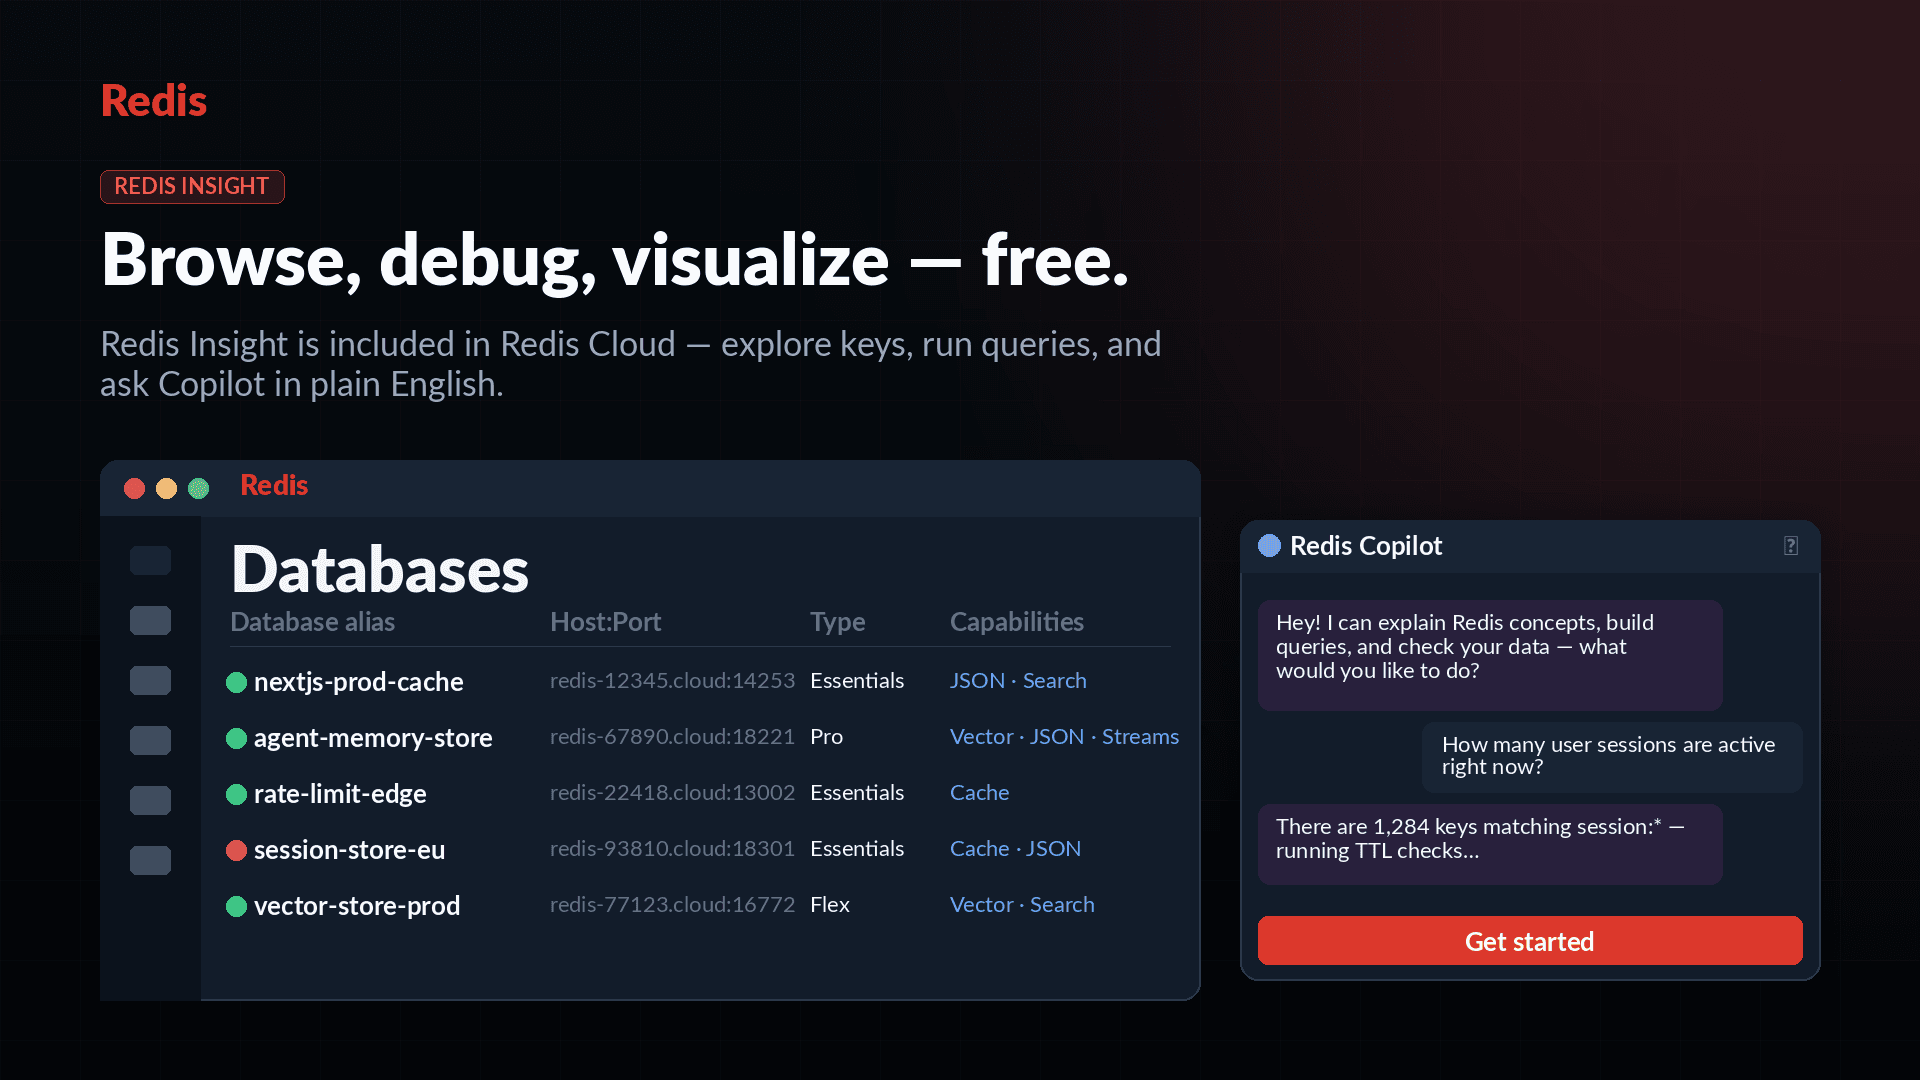Click the Streams capability of agent-memory-store
This screenshot has height=1080, width=1920.
coord(1140,737)
